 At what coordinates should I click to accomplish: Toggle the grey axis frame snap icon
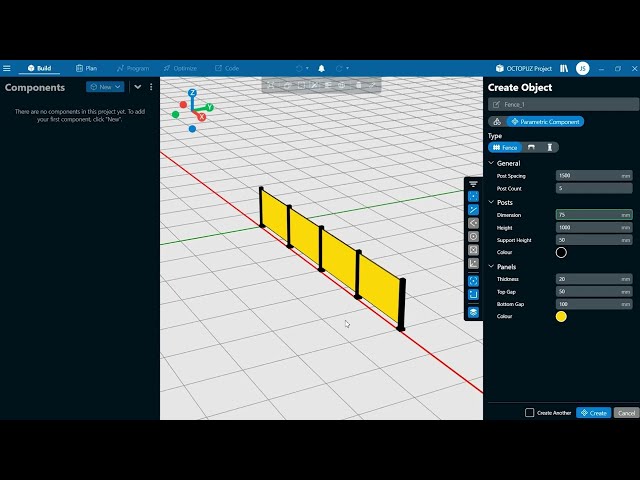473,263
